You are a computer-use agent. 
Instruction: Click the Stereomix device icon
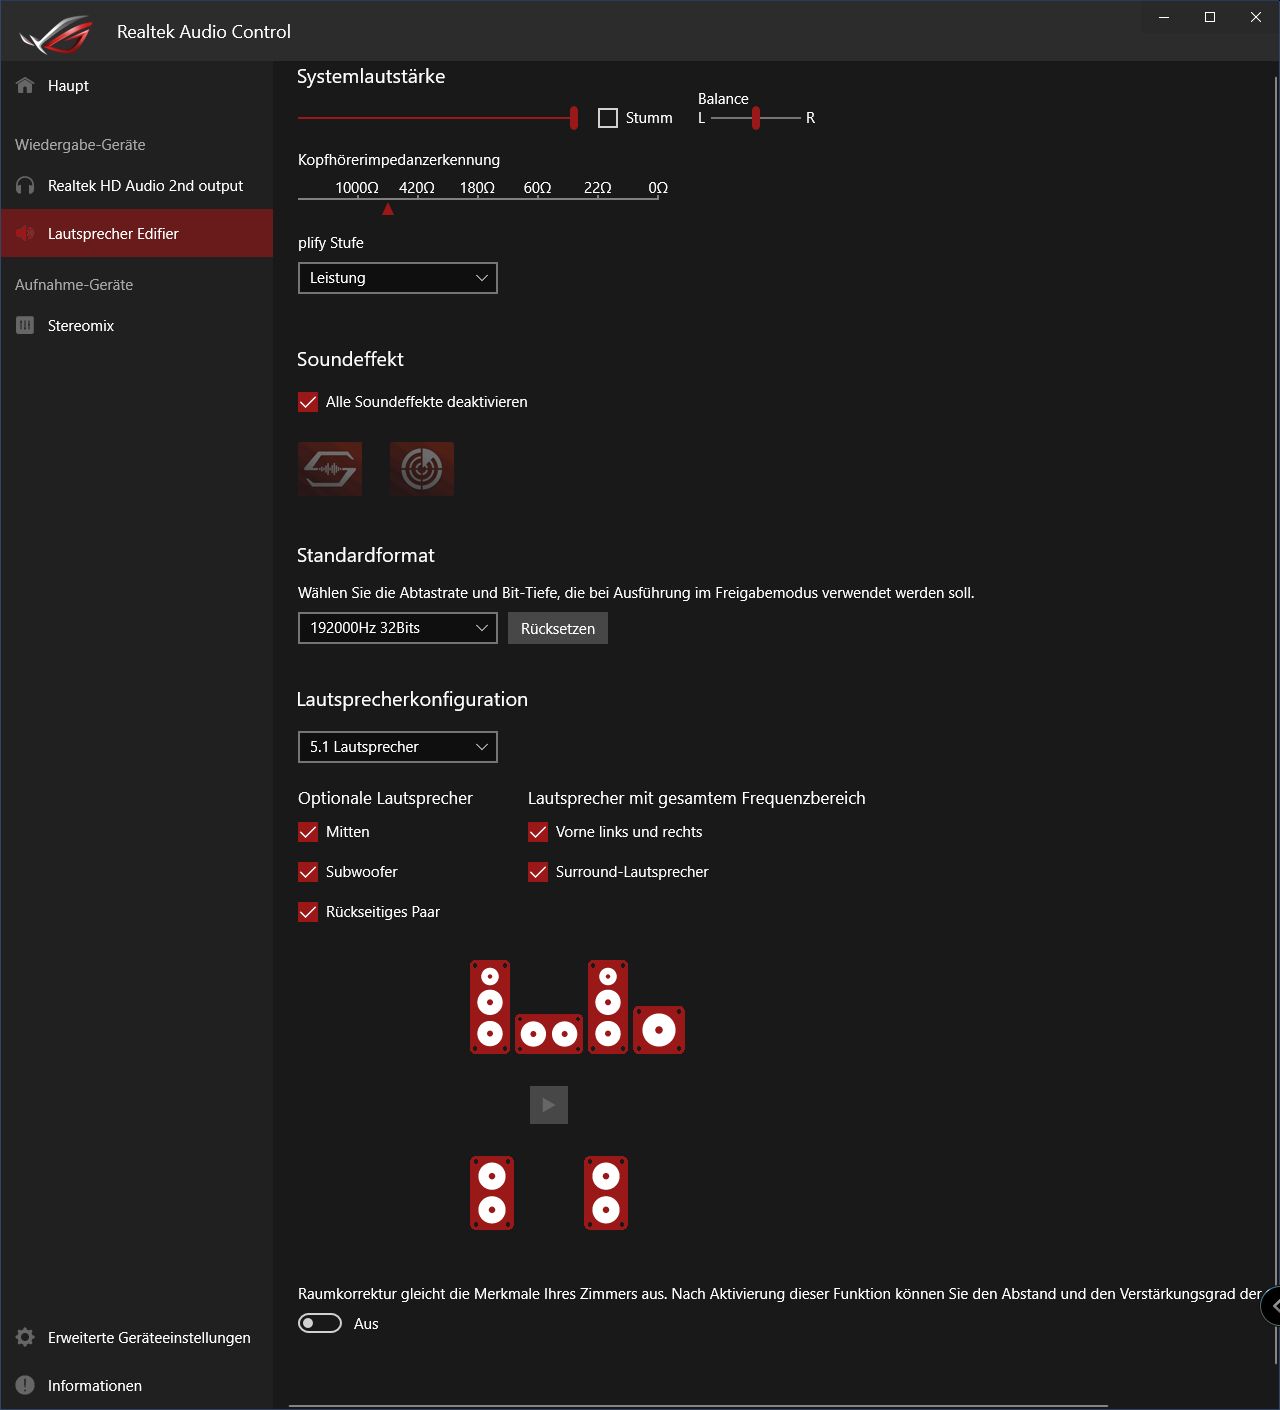click(25, 326)
